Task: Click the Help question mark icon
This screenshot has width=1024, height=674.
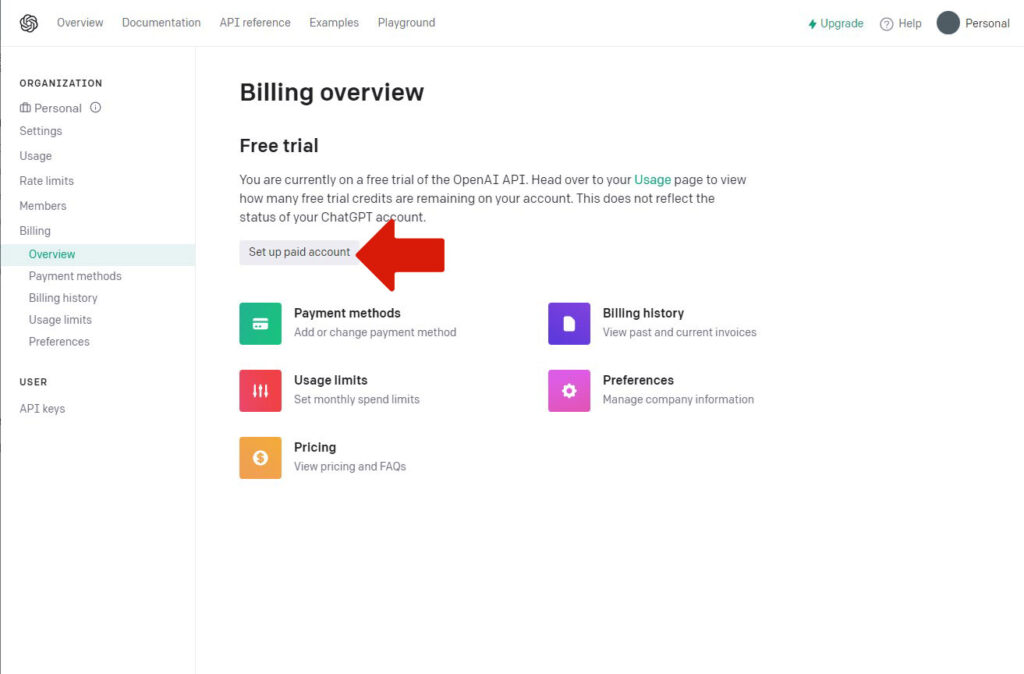Action: 886,24
